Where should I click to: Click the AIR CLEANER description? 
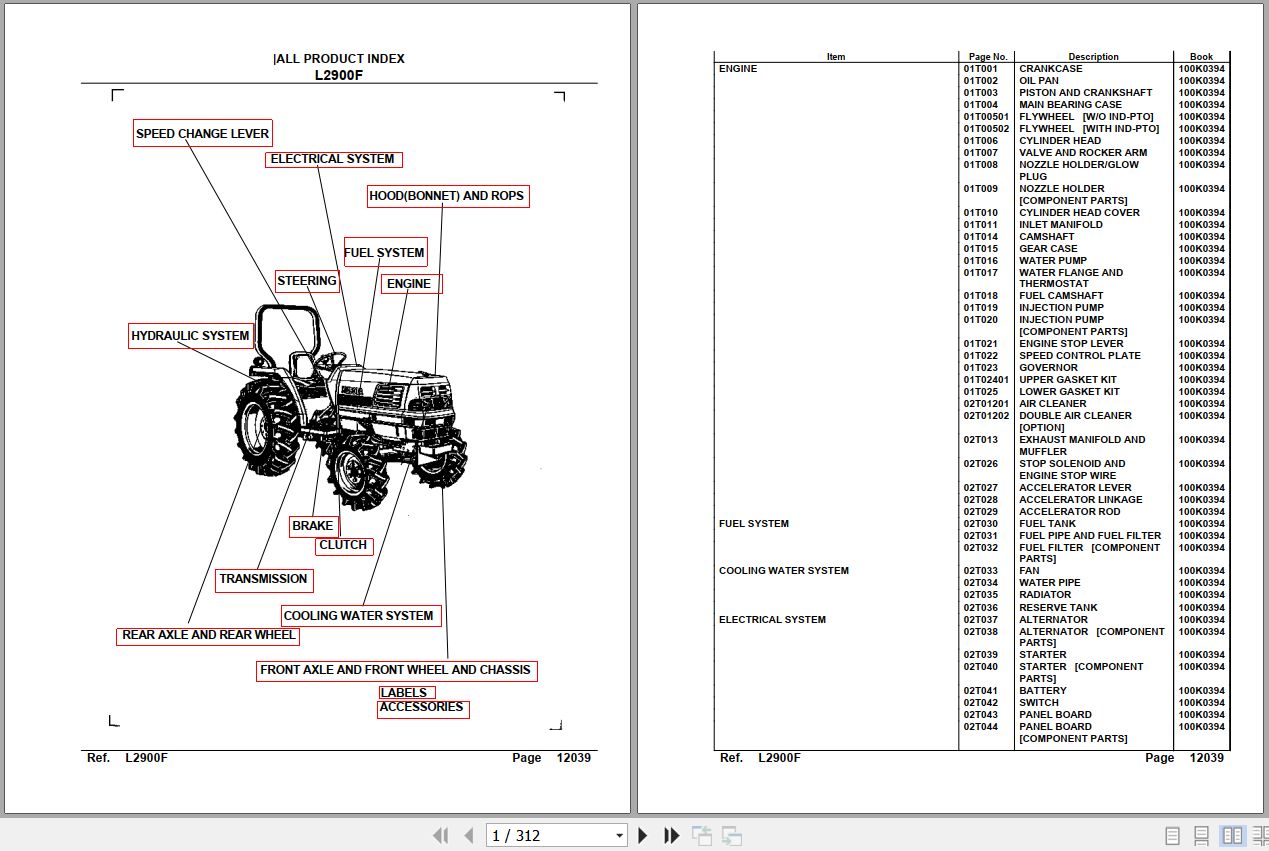(x=1052, y=404)
